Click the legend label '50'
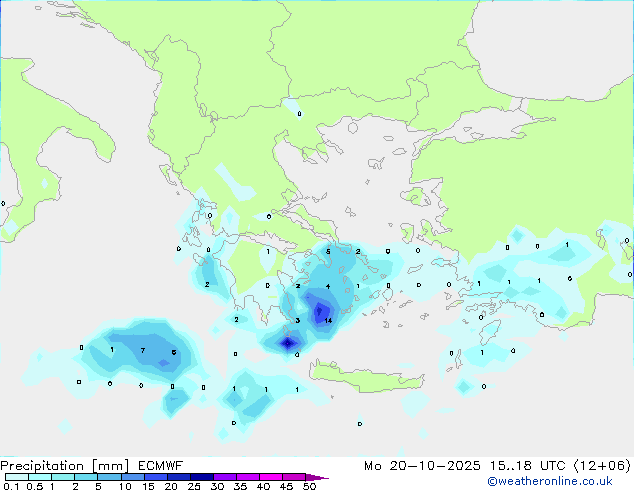Image resolution: width=634 pixels, height=490 pixels. point(309,486)
